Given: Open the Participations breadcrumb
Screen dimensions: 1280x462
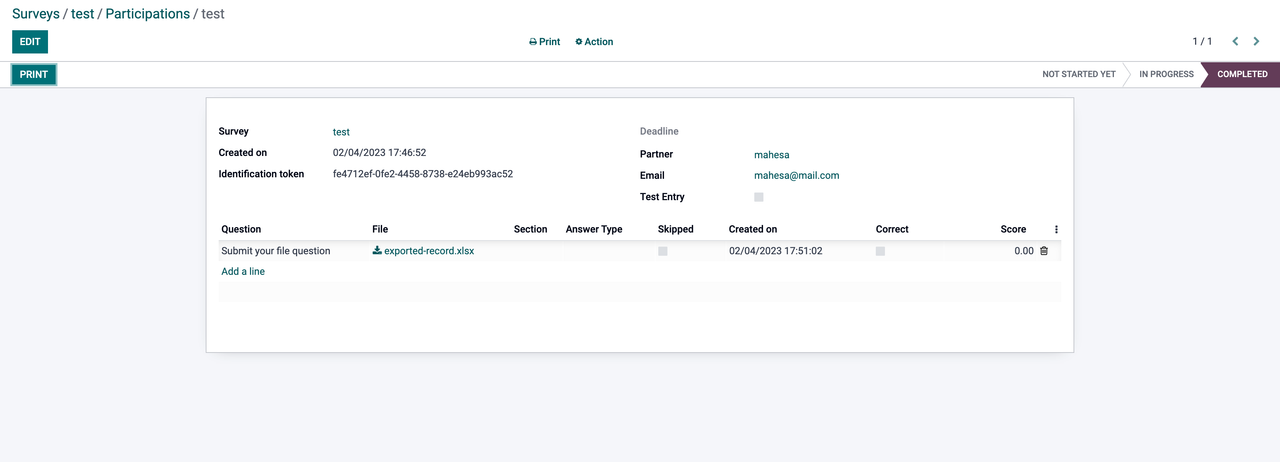Looking at the screenshot, I should click(147, 14).
